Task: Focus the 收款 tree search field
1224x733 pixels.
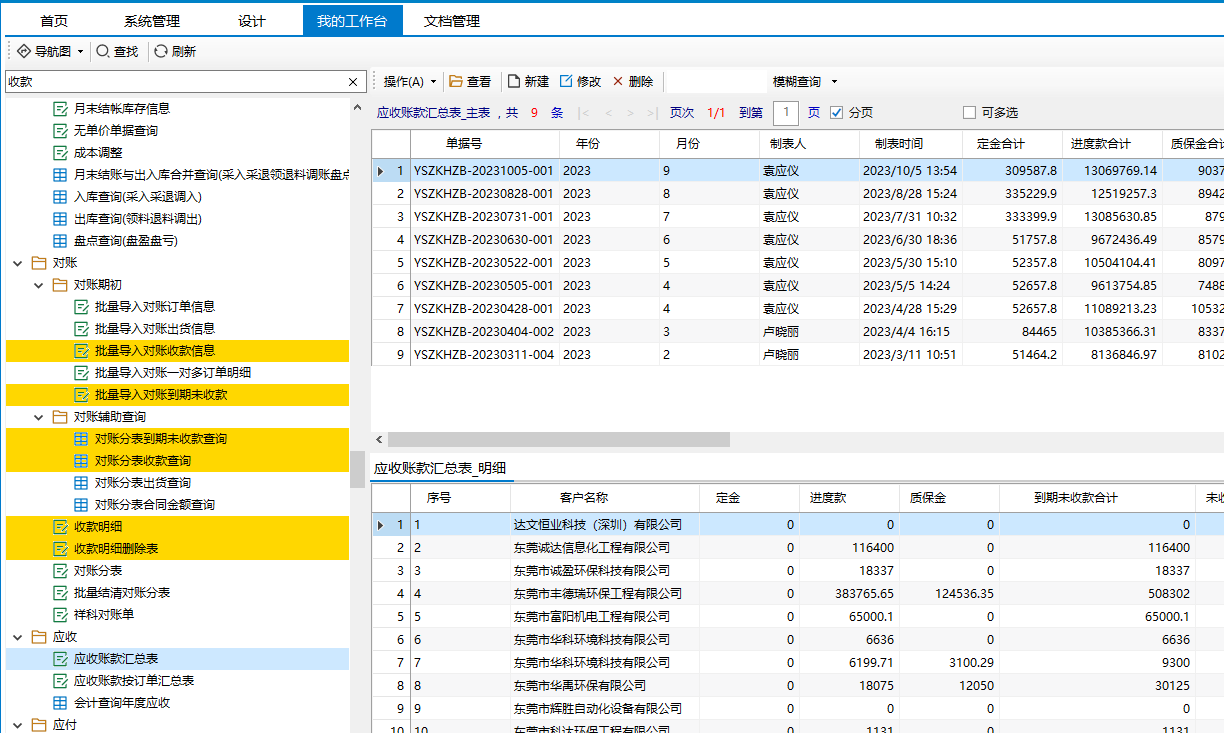Action: [175, 82]
